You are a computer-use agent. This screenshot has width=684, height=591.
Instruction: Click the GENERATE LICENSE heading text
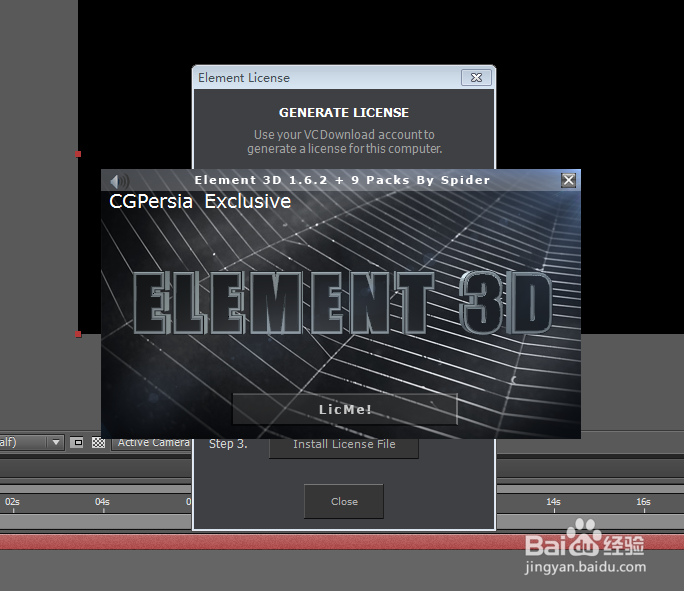(x=344, y=113)
